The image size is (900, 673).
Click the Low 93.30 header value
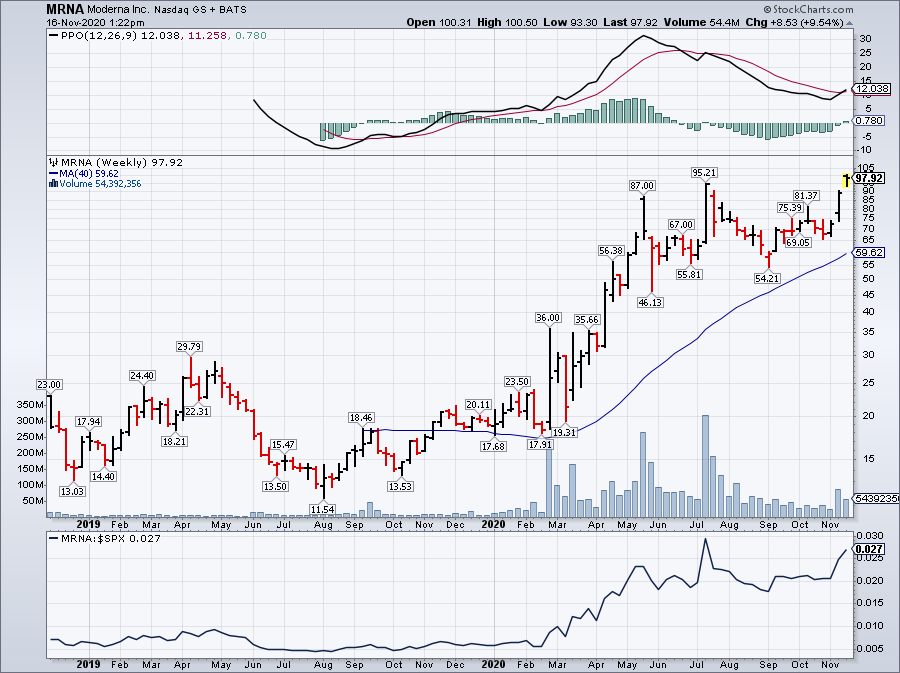pyautogui.click(x=571, y=22)
